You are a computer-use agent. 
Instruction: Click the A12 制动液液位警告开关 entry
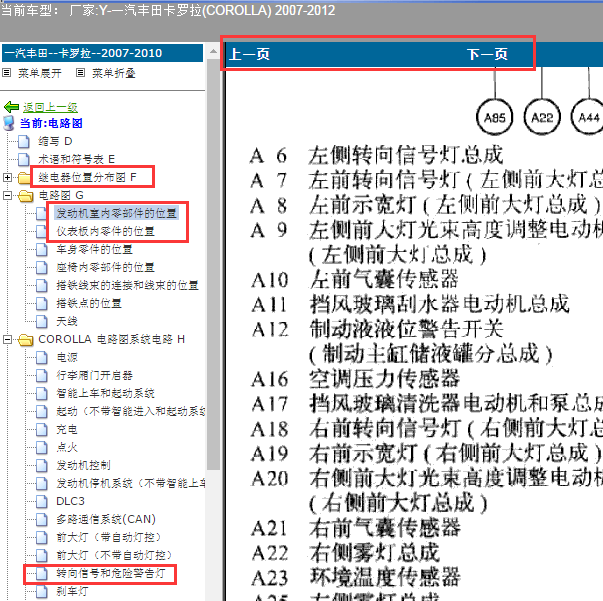[378, 329]
